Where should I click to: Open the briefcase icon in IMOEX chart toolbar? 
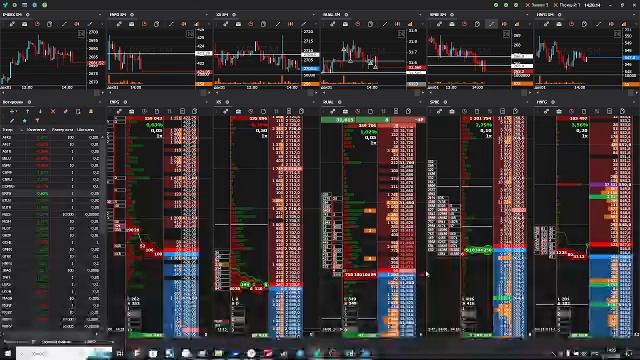coord(24,24)
